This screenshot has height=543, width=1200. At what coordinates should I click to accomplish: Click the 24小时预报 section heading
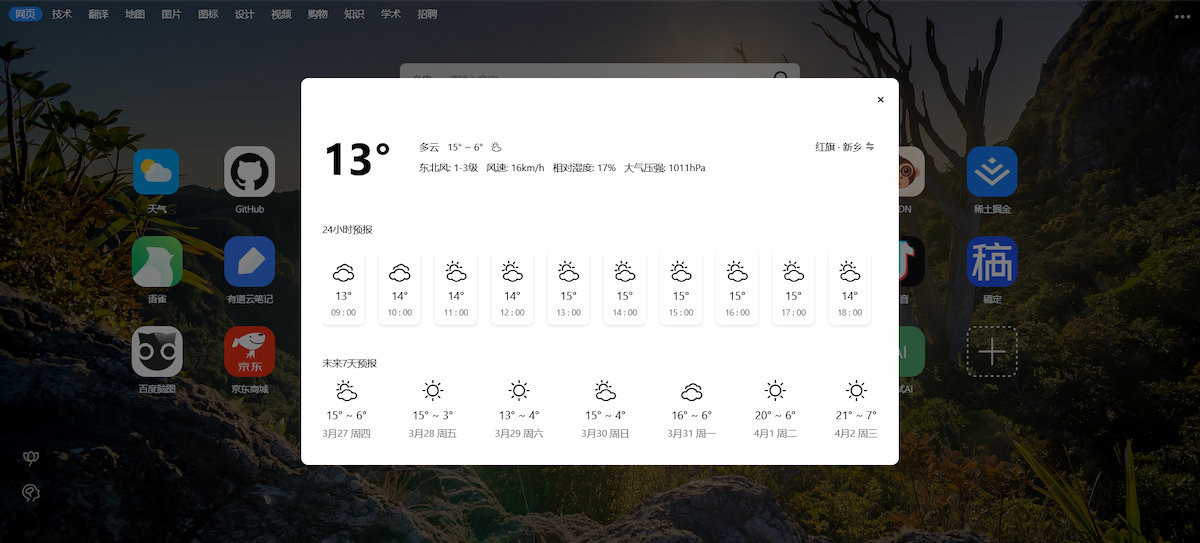[347, 229]
